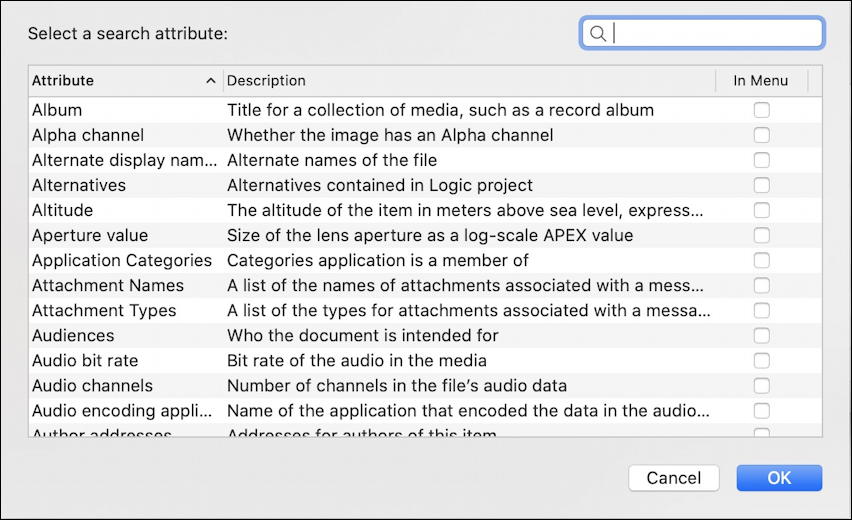Viewport: 852px width, 520px height.
Task: Click 'Number of channels in the file's audio data'
Action: [397, 385]
